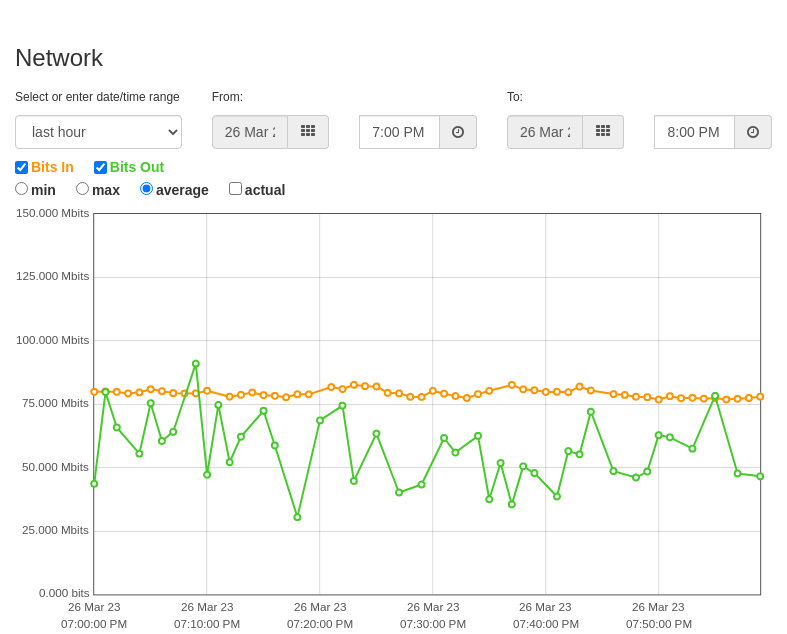The image size is (787, 634).
Task: Click the To date field
Action: pyautogui.click(x=545, y=132)
